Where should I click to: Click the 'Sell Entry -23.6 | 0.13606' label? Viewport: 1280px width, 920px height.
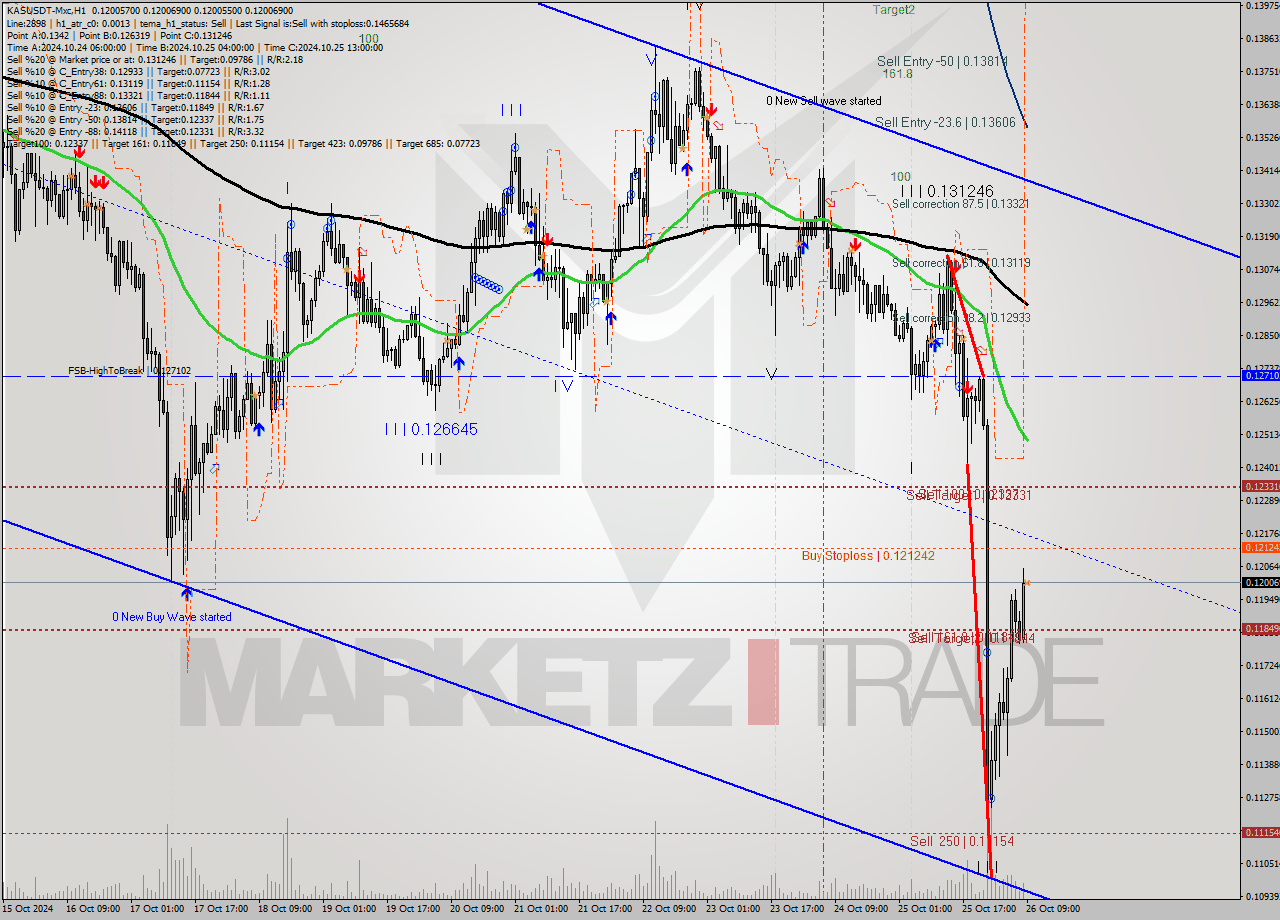click(945, 122)
